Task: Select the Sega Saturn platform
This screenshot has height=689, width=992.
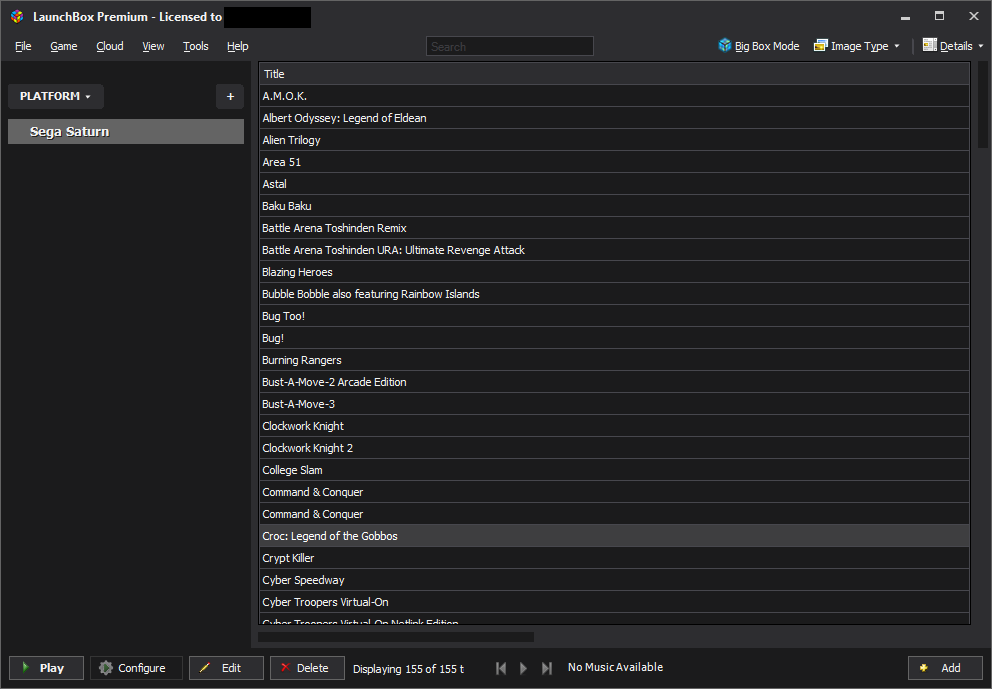Action: pos(126,132)
